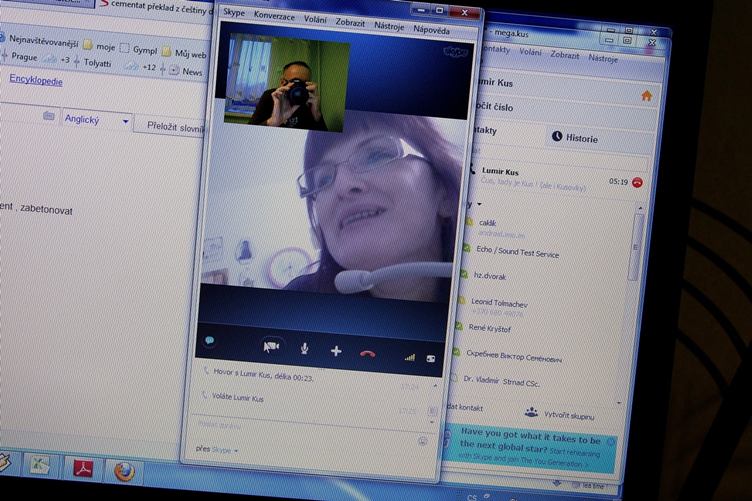End the Lumir Kus call from the contacts panel
This screenshot has height=501, width=752.
tap(637, 183)
